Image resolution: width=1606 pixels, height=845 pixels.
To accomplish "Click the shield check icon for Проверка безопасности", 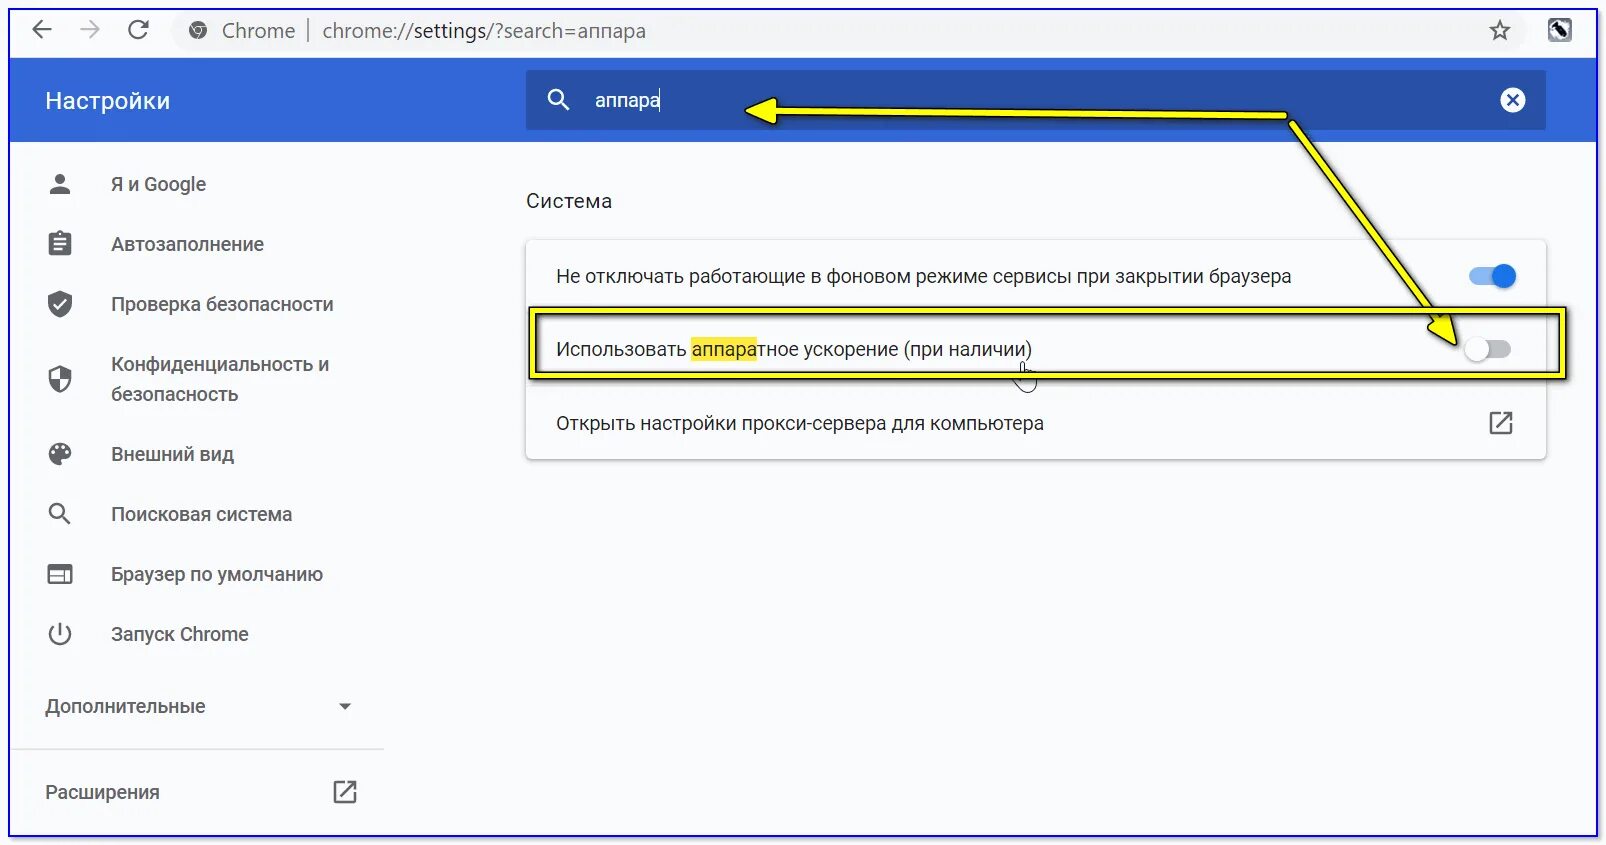I will pos(60,303).
